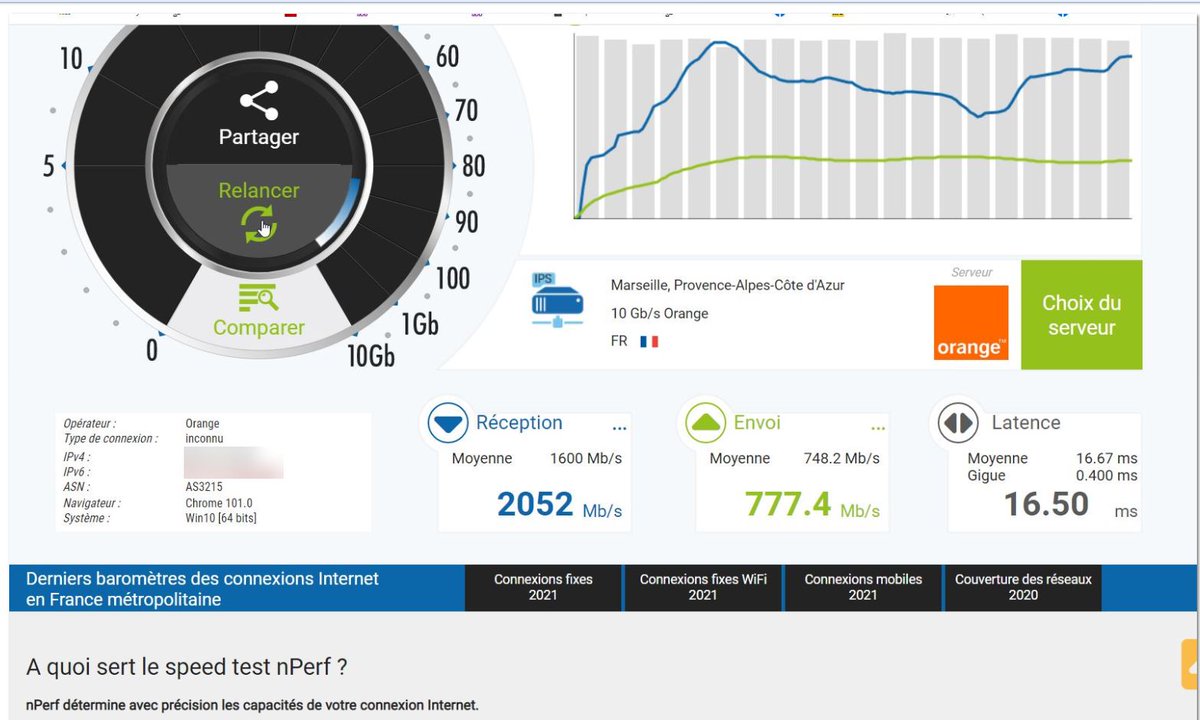The width and height of the screenshot is (1200, 720).
Task: Click the Derniers baromètres des connexions Internet banner
Action: coord(202,589)
